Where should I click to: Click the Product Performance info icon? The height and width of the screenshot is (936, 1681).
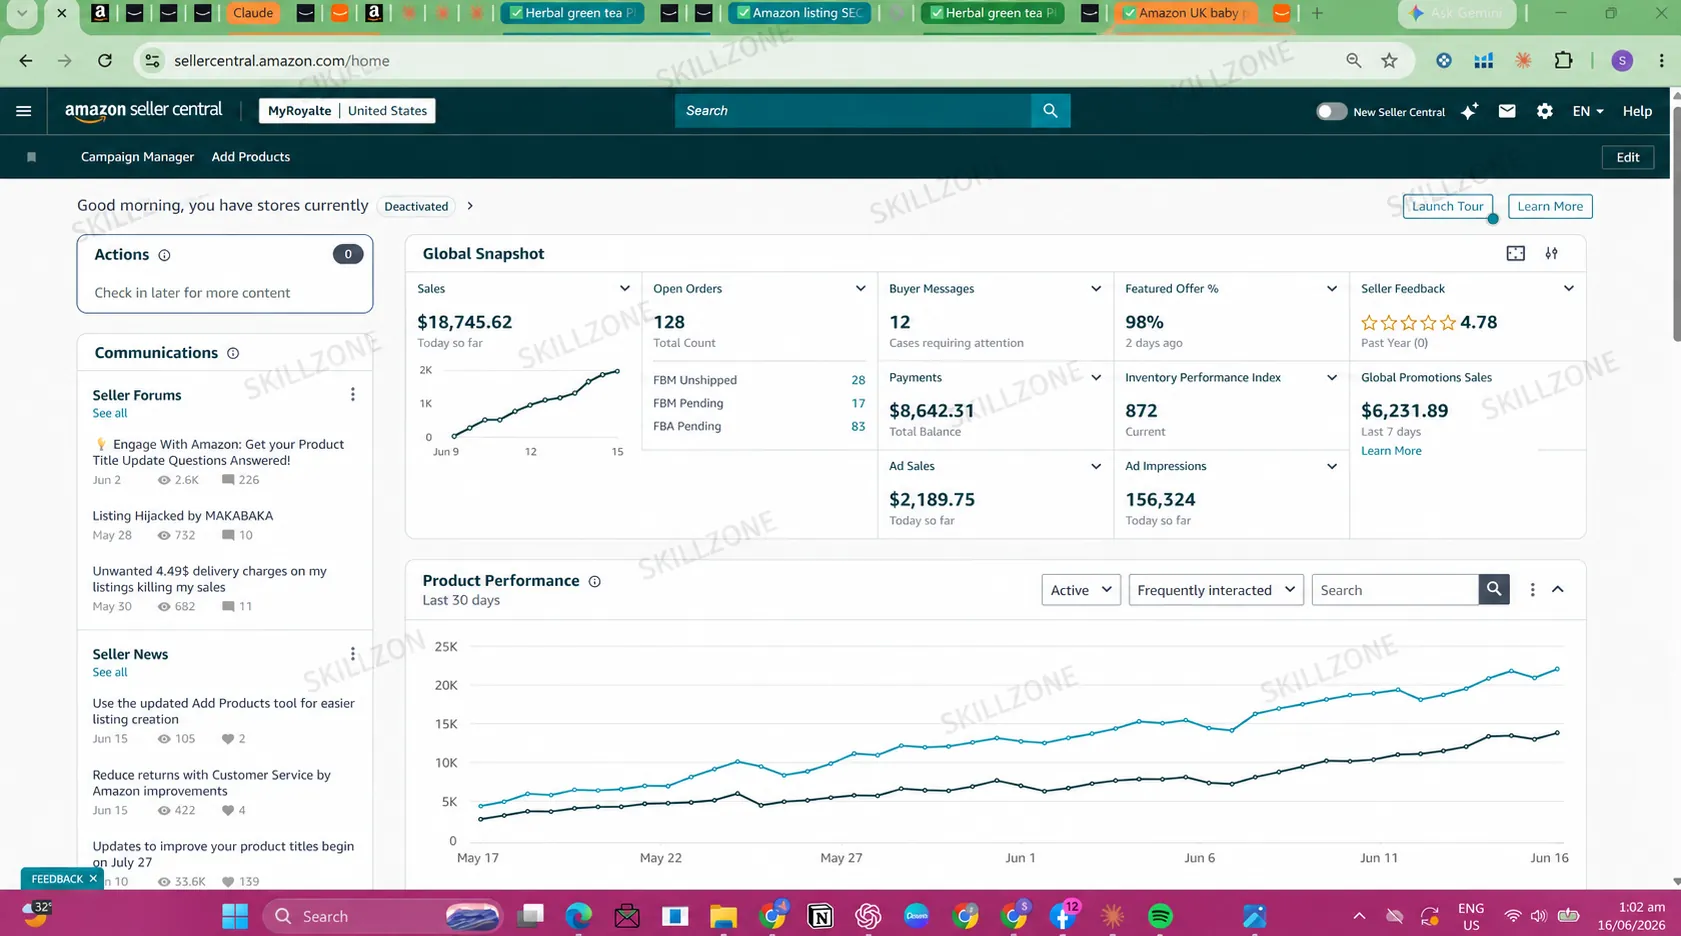tap(595, 581)
